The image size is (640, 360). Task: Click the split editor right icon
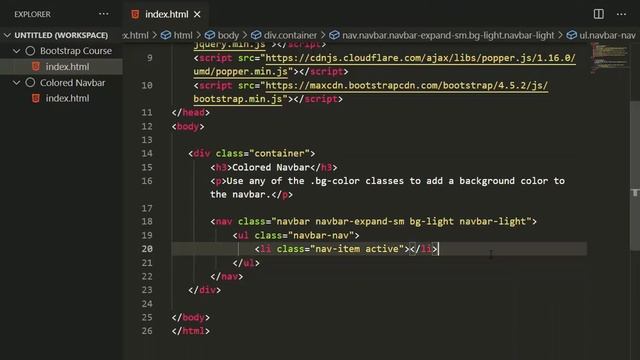pos(598,14)
